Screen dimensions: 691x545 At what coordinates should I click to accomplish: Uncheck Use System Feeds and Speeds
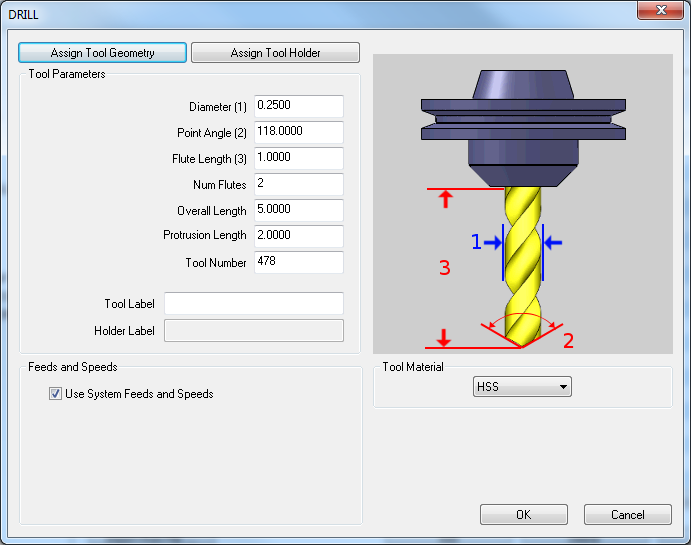(55, 393)
